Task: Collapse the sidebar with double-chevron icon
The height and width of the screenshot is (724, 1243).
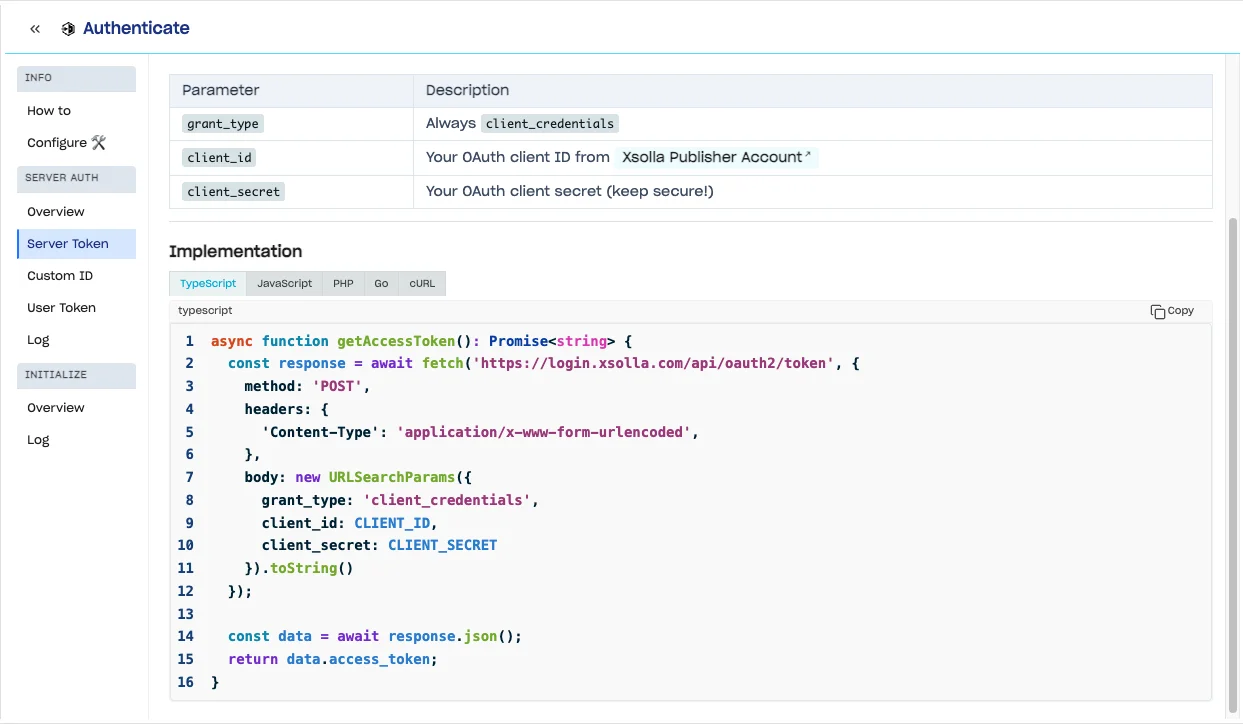Action: (35, 29)
